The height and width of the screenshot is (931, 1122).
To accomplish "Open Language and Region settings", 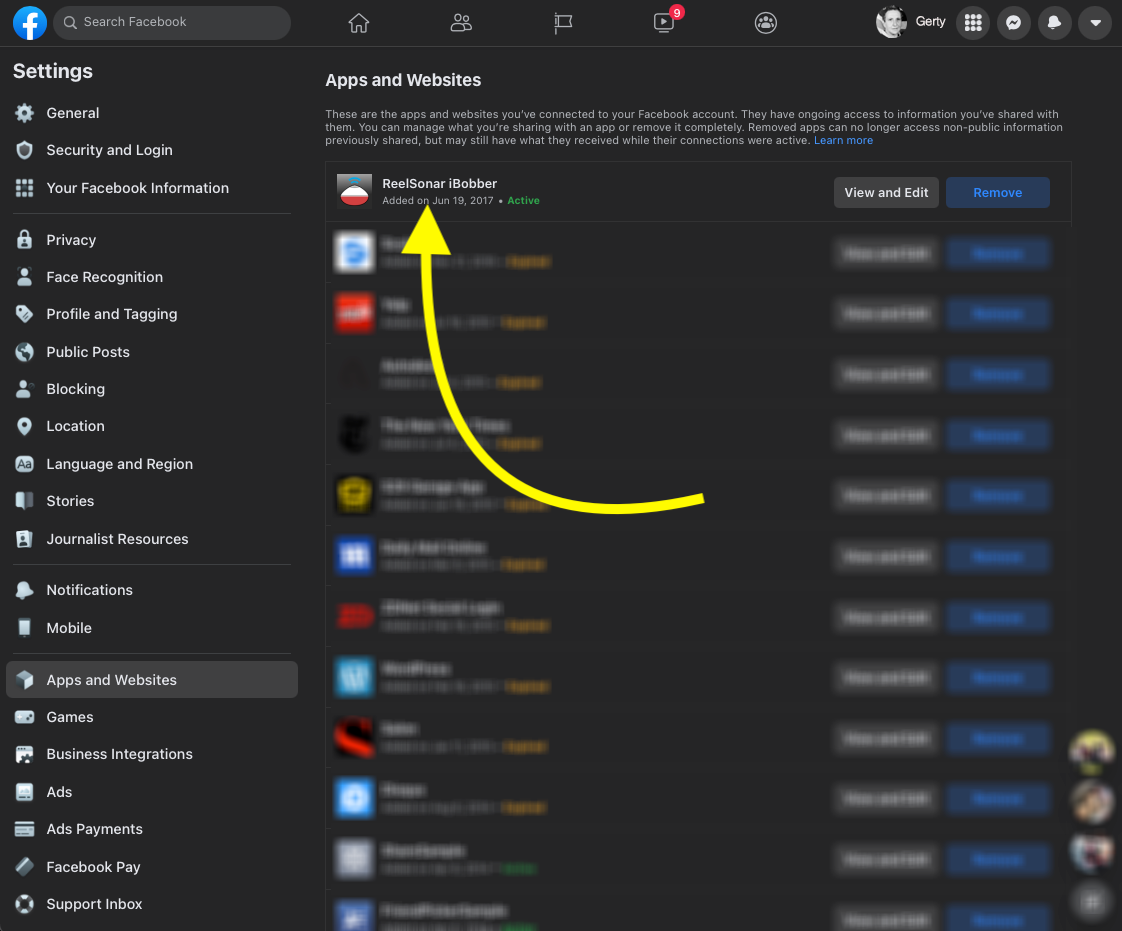I will point(152,464).
